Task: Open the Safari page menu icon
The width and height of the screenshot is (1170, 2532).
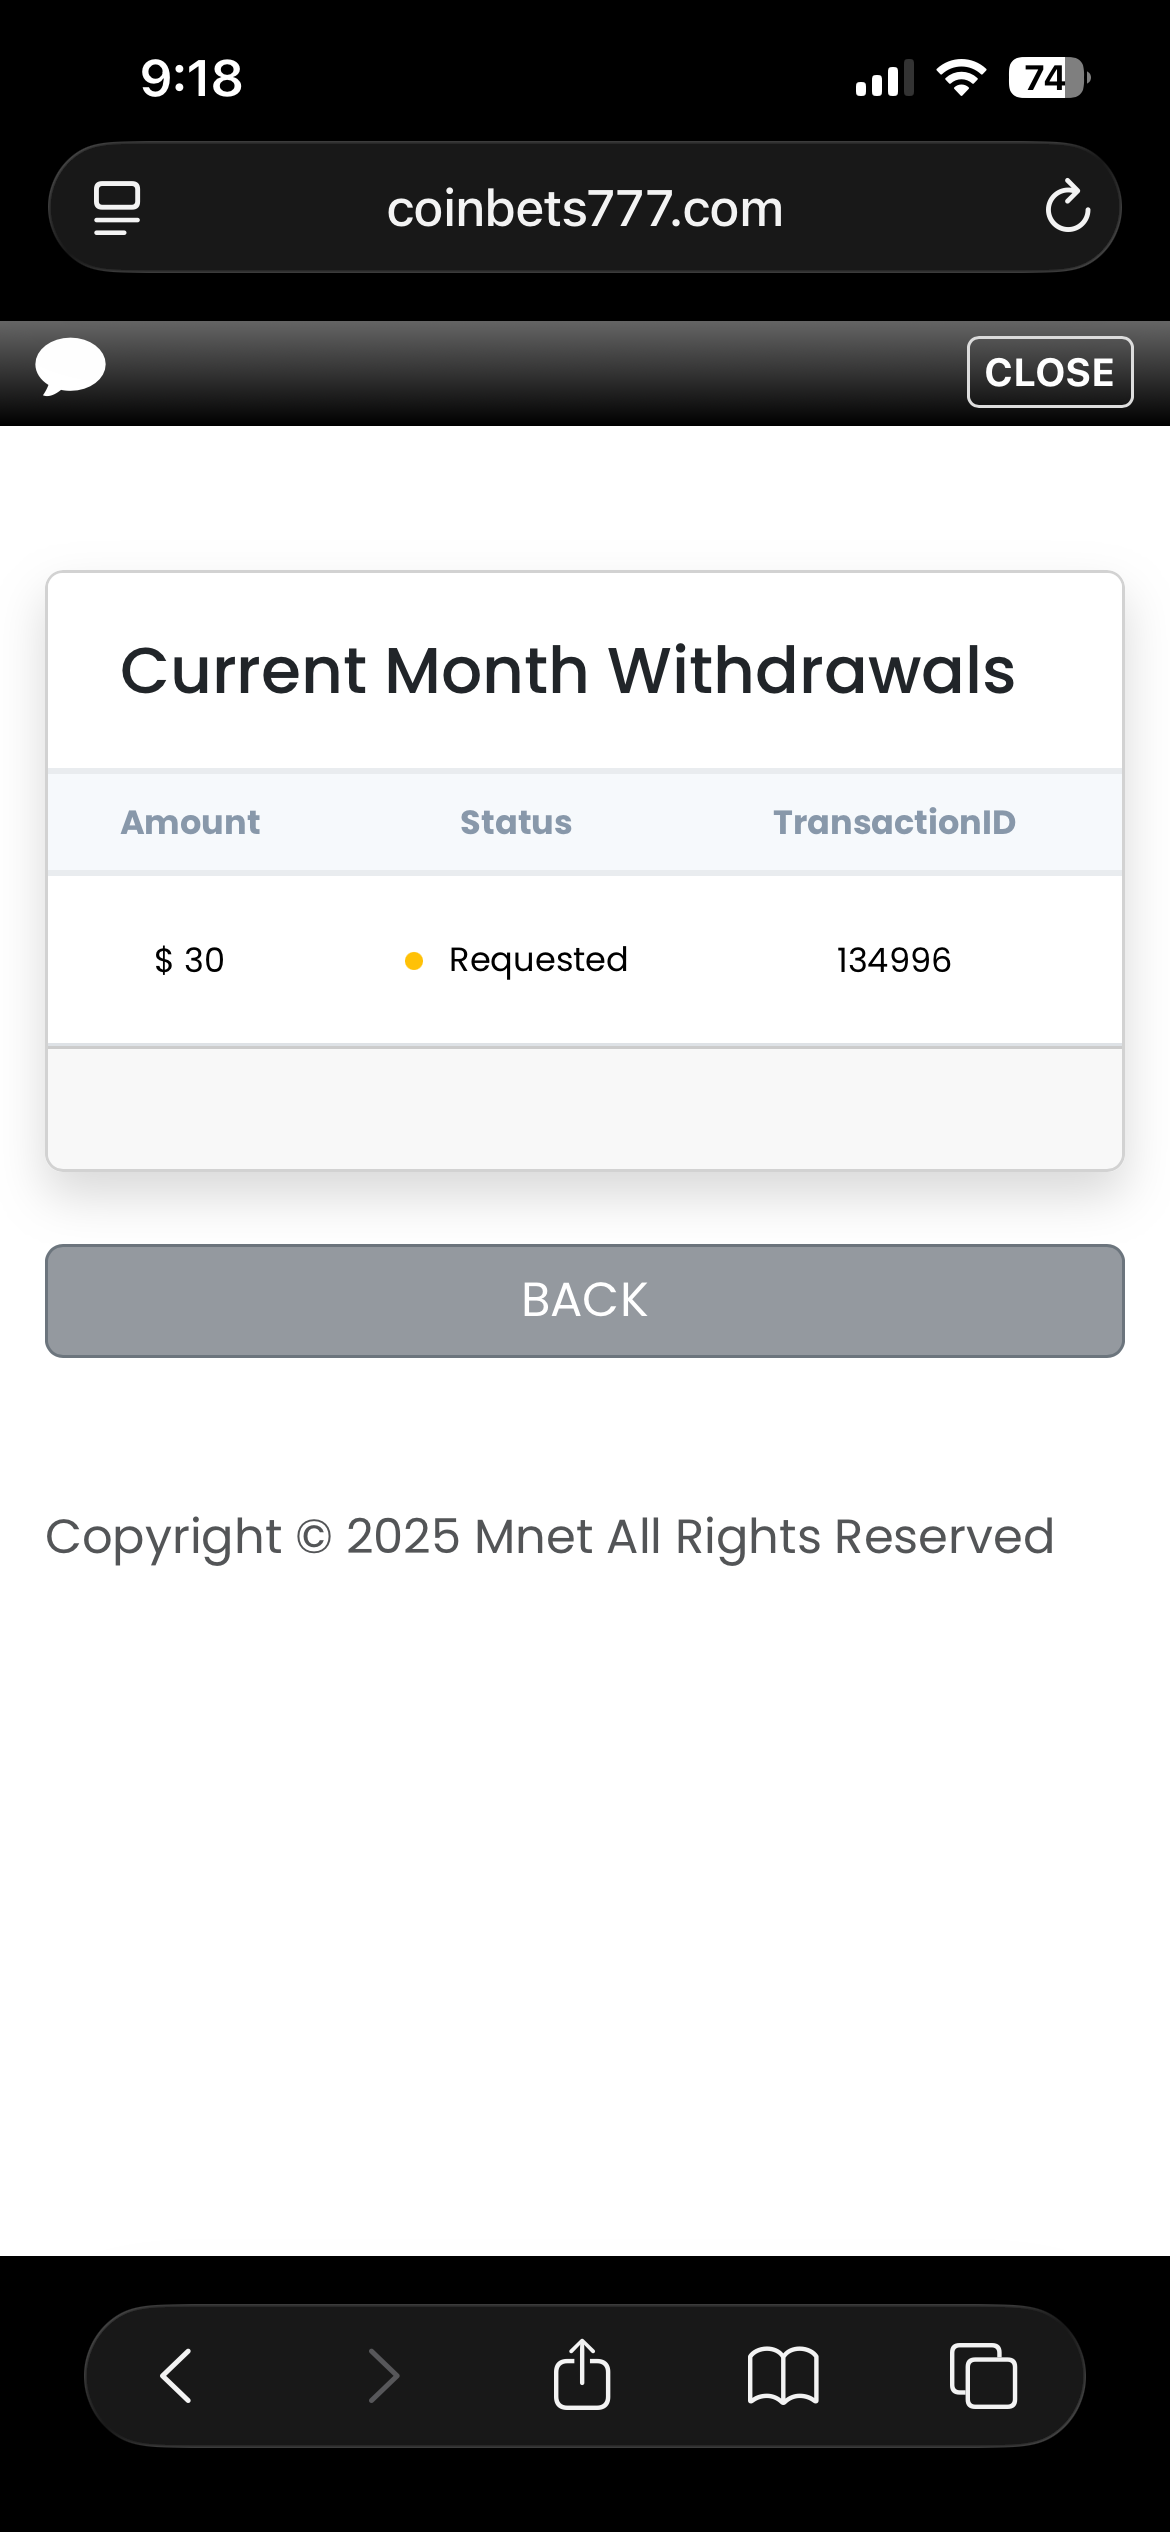Action: point(117,208)
